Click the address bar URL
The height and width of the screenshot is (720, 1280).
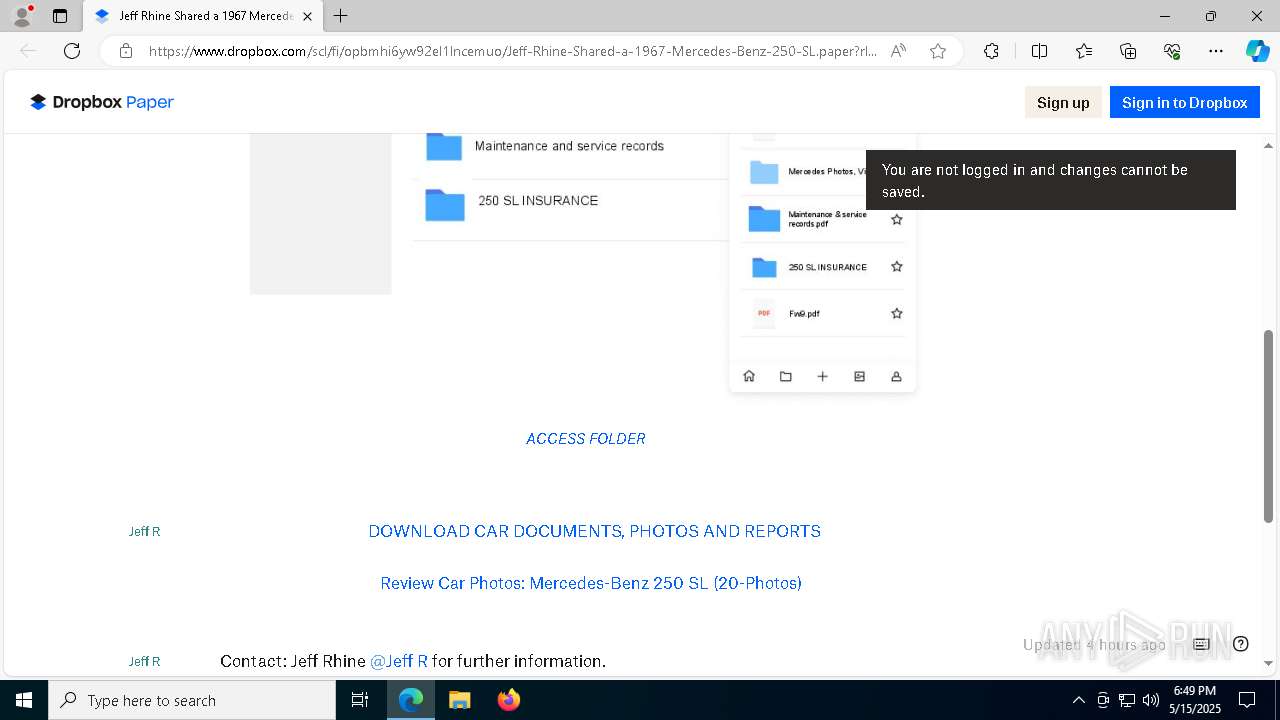(x=513, y=51)
